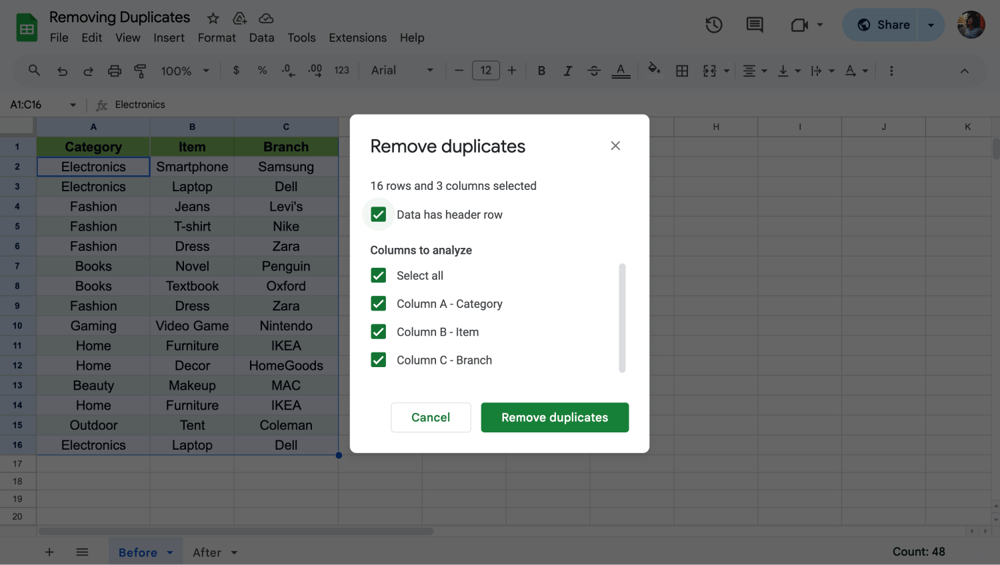This screenshot has height=565, width=1000.
Task: Click the font size input field
Action: pyautogui.click(x=485, y=71)
